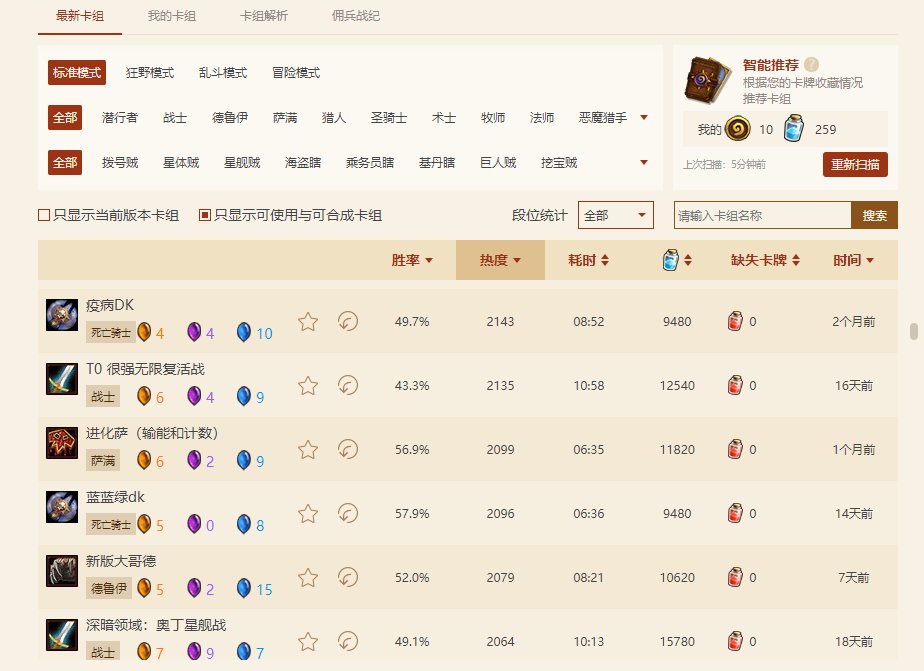Viewport: 924px width, 671px height.
Task: Click the 搜索 button
Action: coord(874,215)
